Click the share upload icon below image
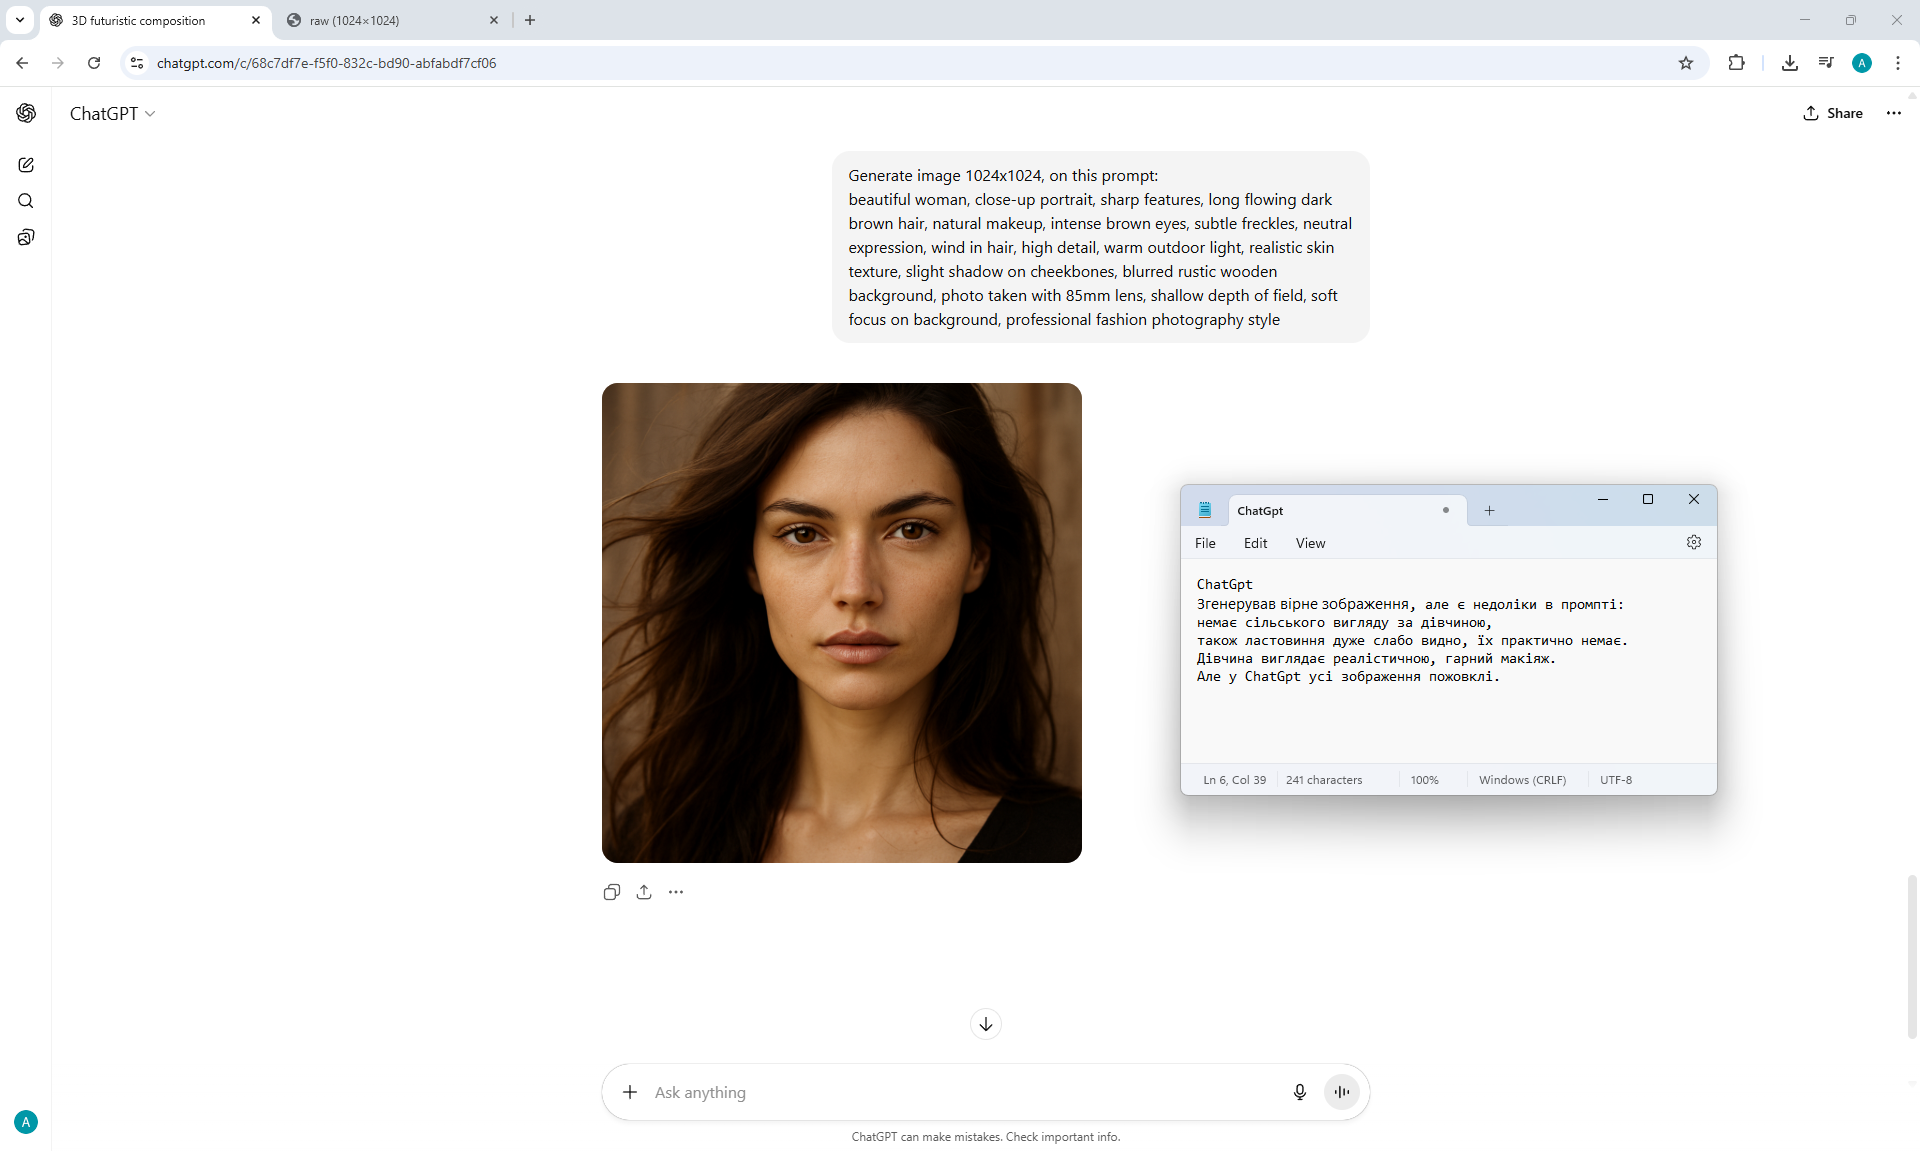 (644, 892)
